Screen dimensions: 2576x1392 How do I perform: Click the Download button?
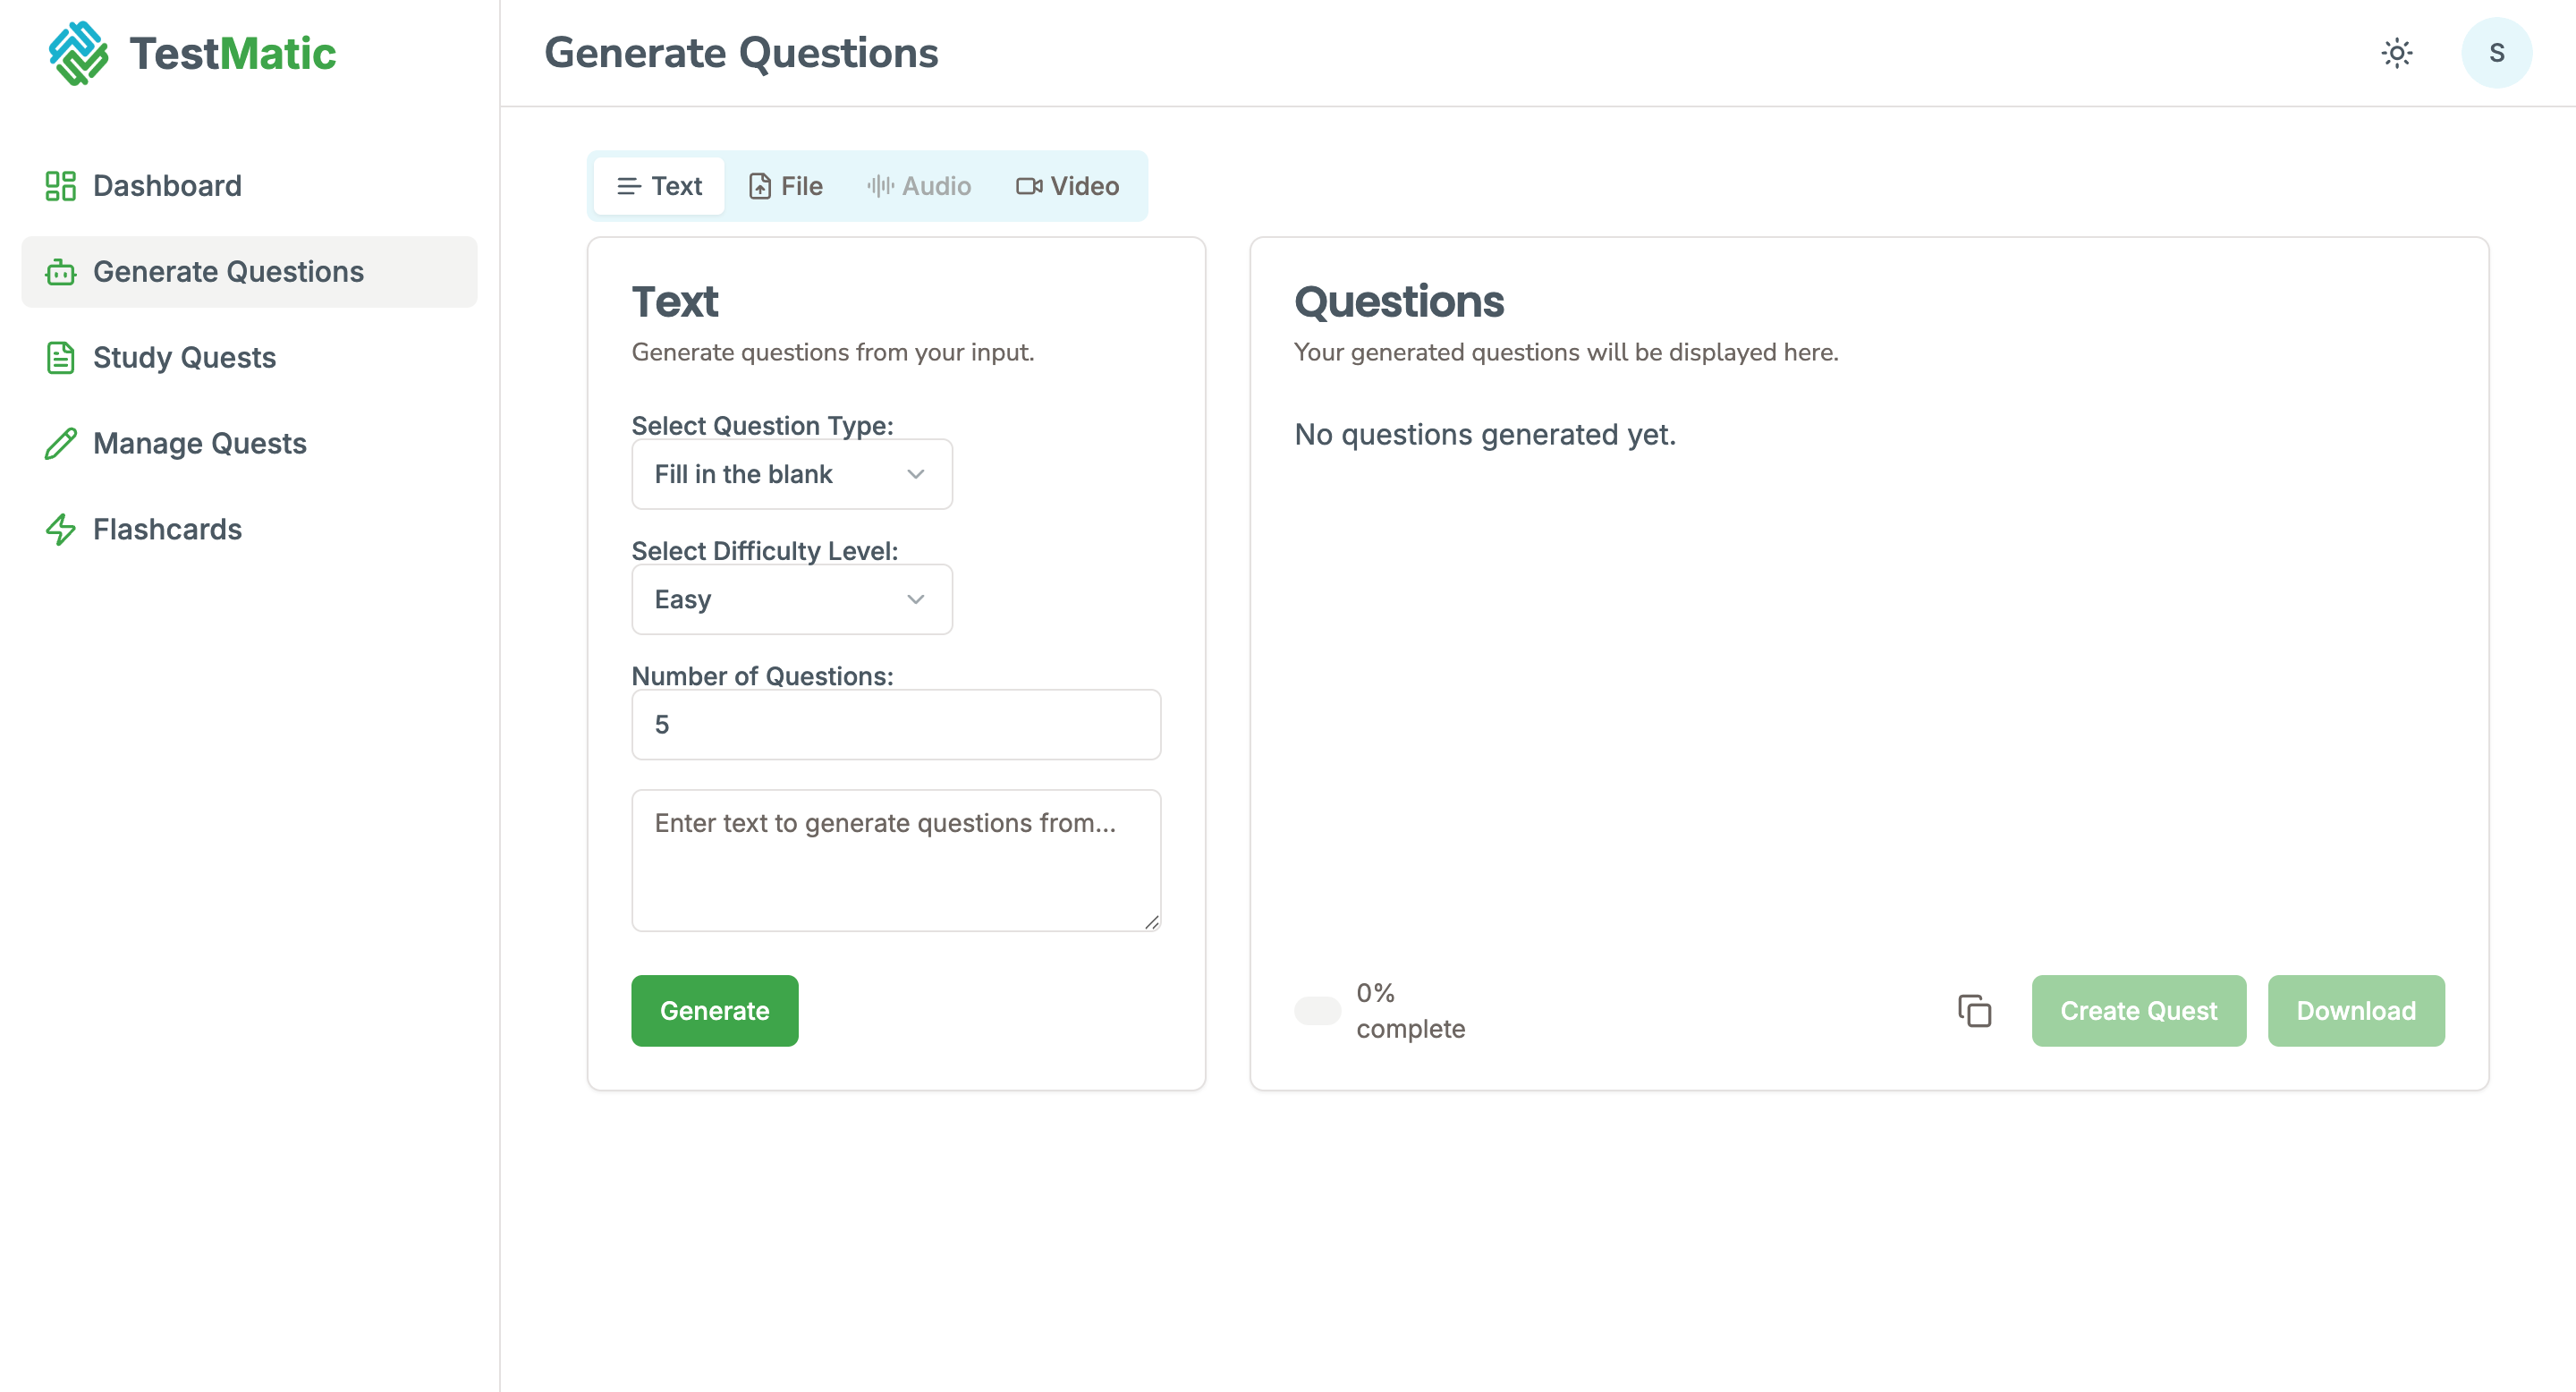pyautogui.click(x=2355, y=1011)
